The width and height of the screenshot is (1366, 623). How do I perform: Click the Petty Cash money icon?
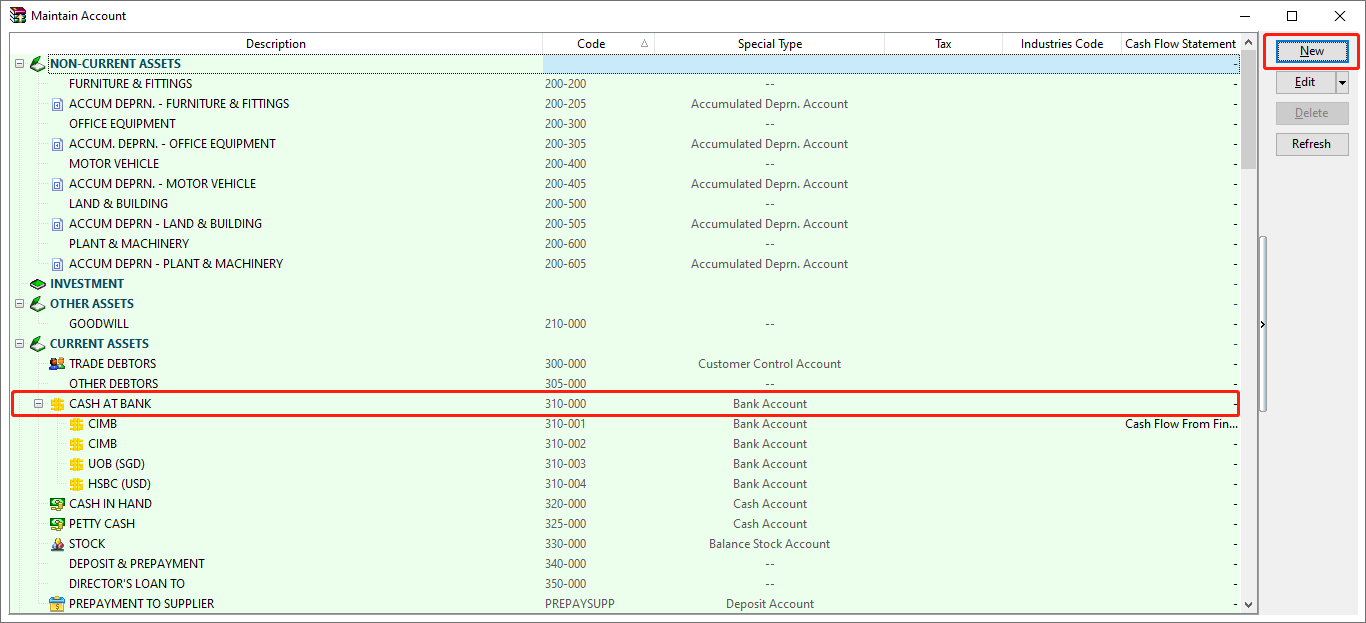[x=57, y=524]
